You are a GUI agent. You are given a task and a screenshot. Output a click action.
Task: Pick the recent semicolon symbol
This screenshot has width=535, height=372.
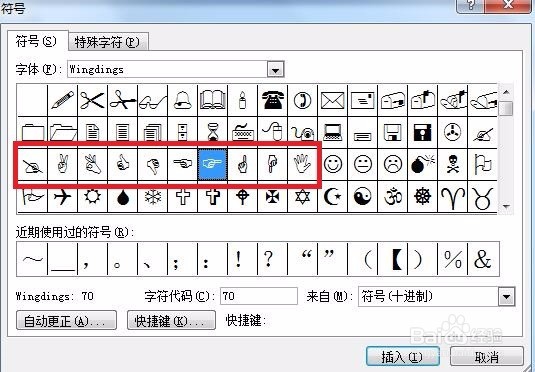click(x=183, y=259)
